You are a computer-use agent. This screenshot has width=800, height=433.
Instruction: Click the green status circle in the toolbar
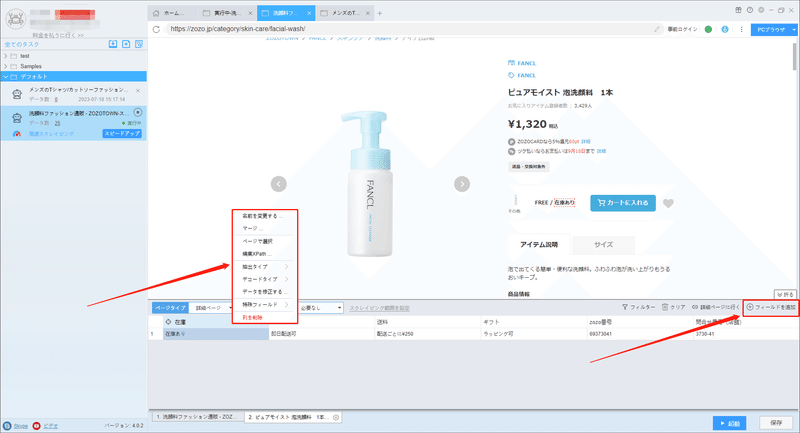point(708,29)
